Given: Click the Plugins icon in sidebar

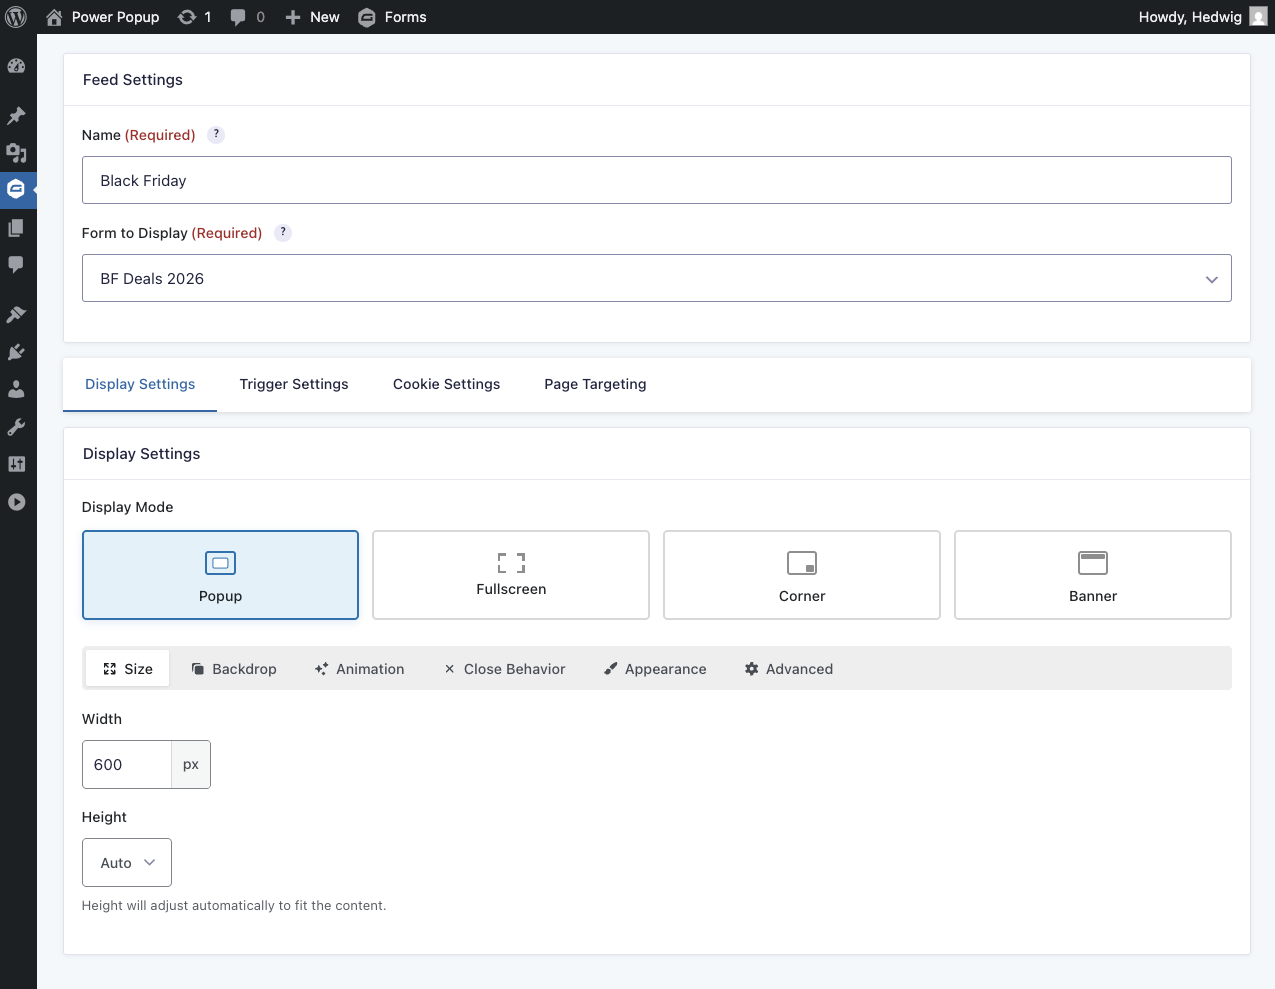Looking at the screenshot, I should (16, 352).
